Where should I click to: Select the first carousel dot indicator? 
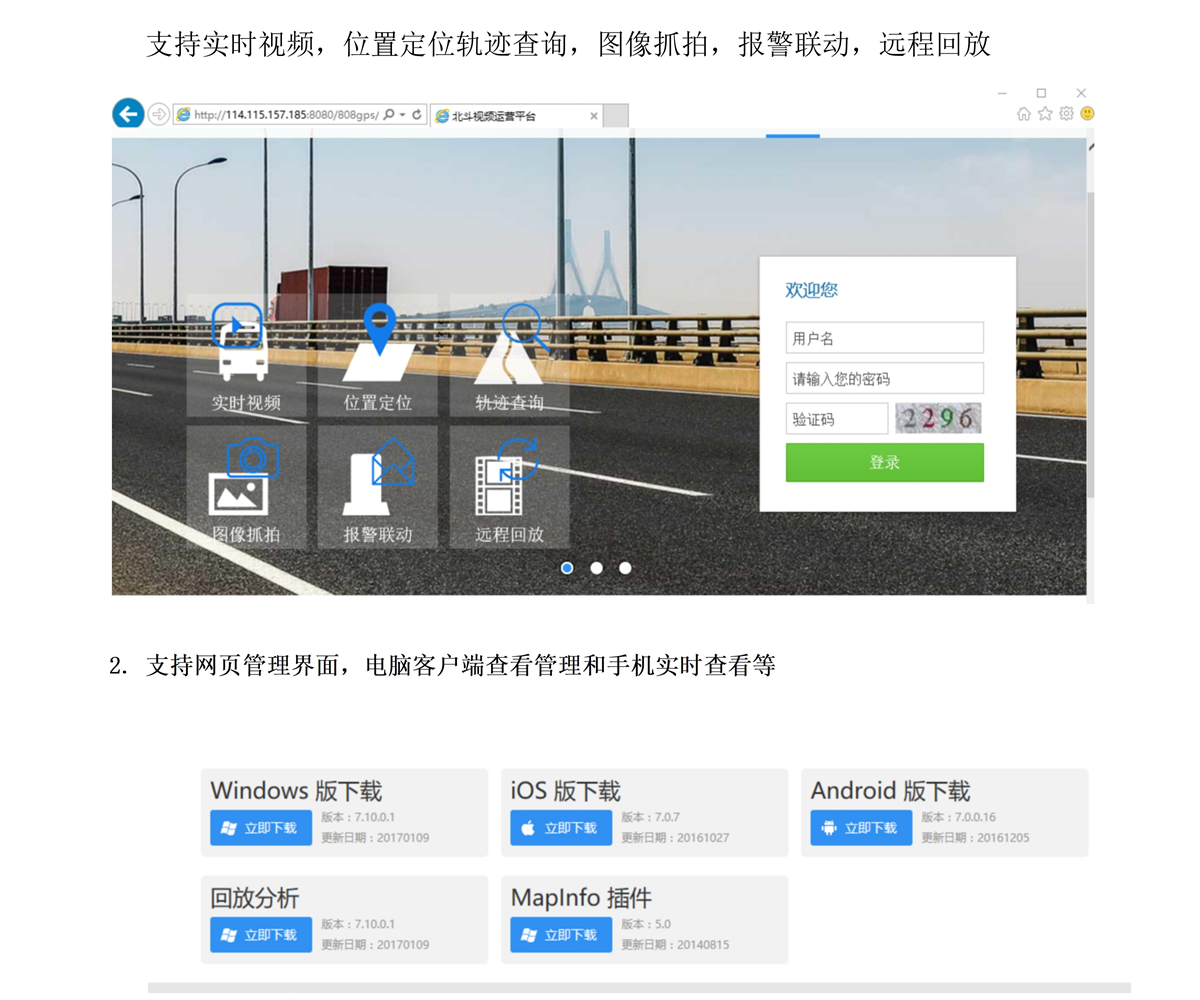pyautogui.click(x=567, y=568)
